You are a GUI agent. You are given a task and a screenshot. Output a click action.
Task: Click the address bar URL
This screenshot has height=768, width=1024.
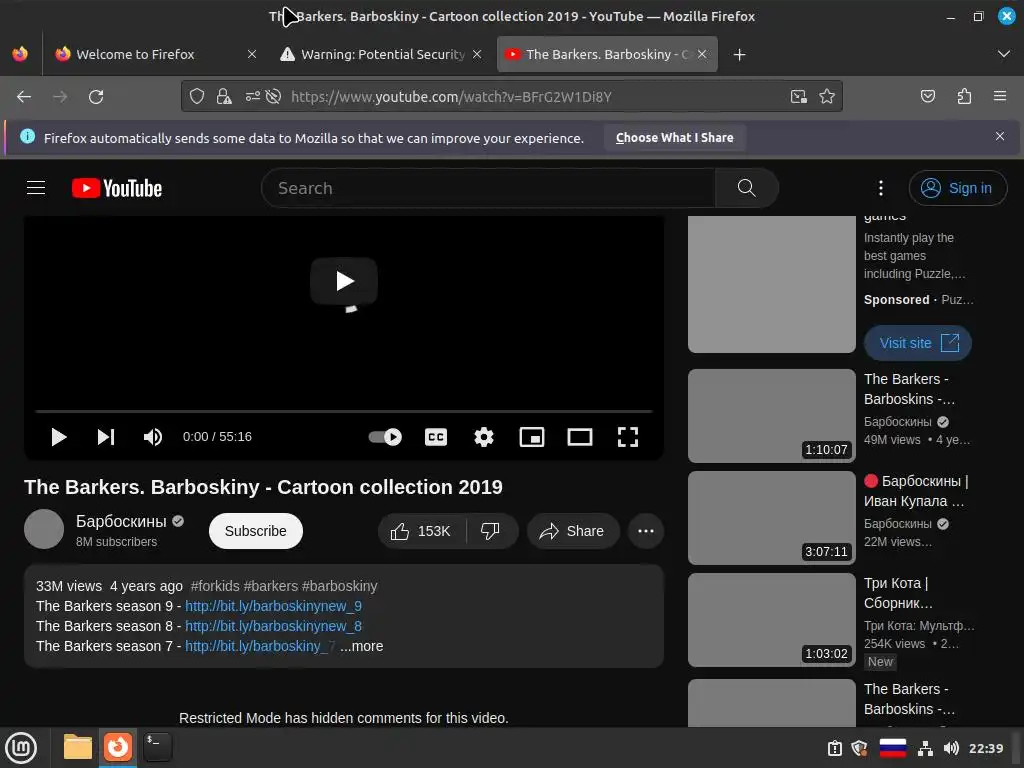coord(451,97)
